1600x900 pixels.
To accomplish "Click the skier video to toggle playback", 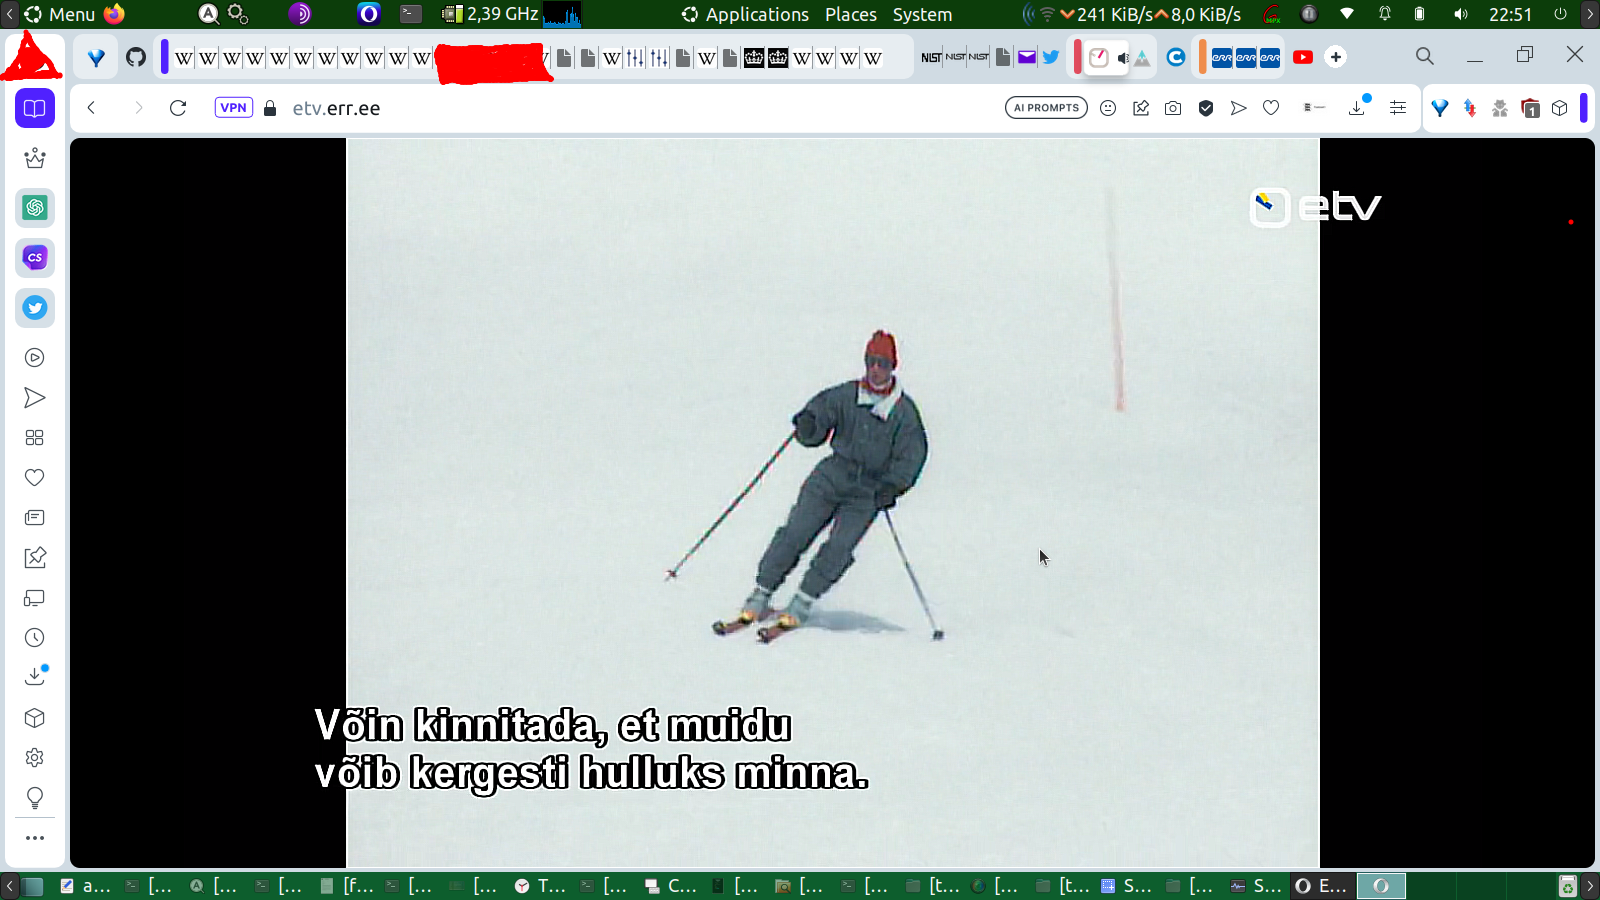I will 833,503.
